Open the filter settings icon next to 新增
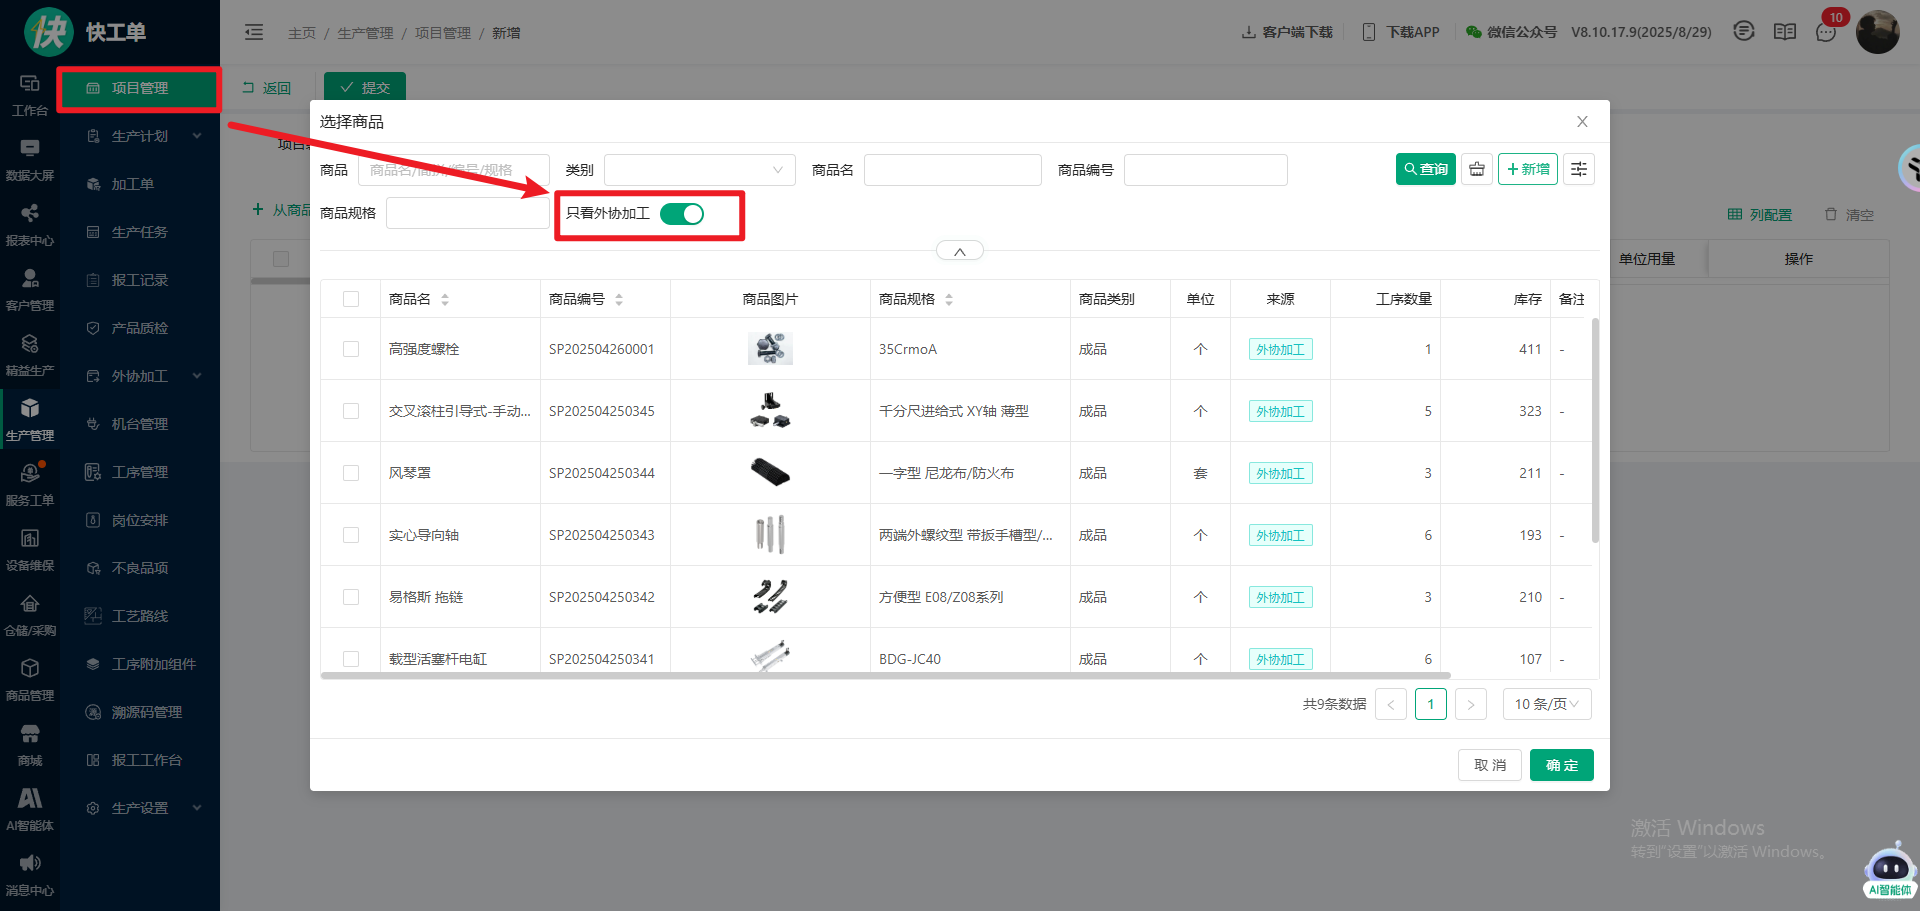Image resolution: width=1920 pixels, height=911 pixels. click(1578, 169)
